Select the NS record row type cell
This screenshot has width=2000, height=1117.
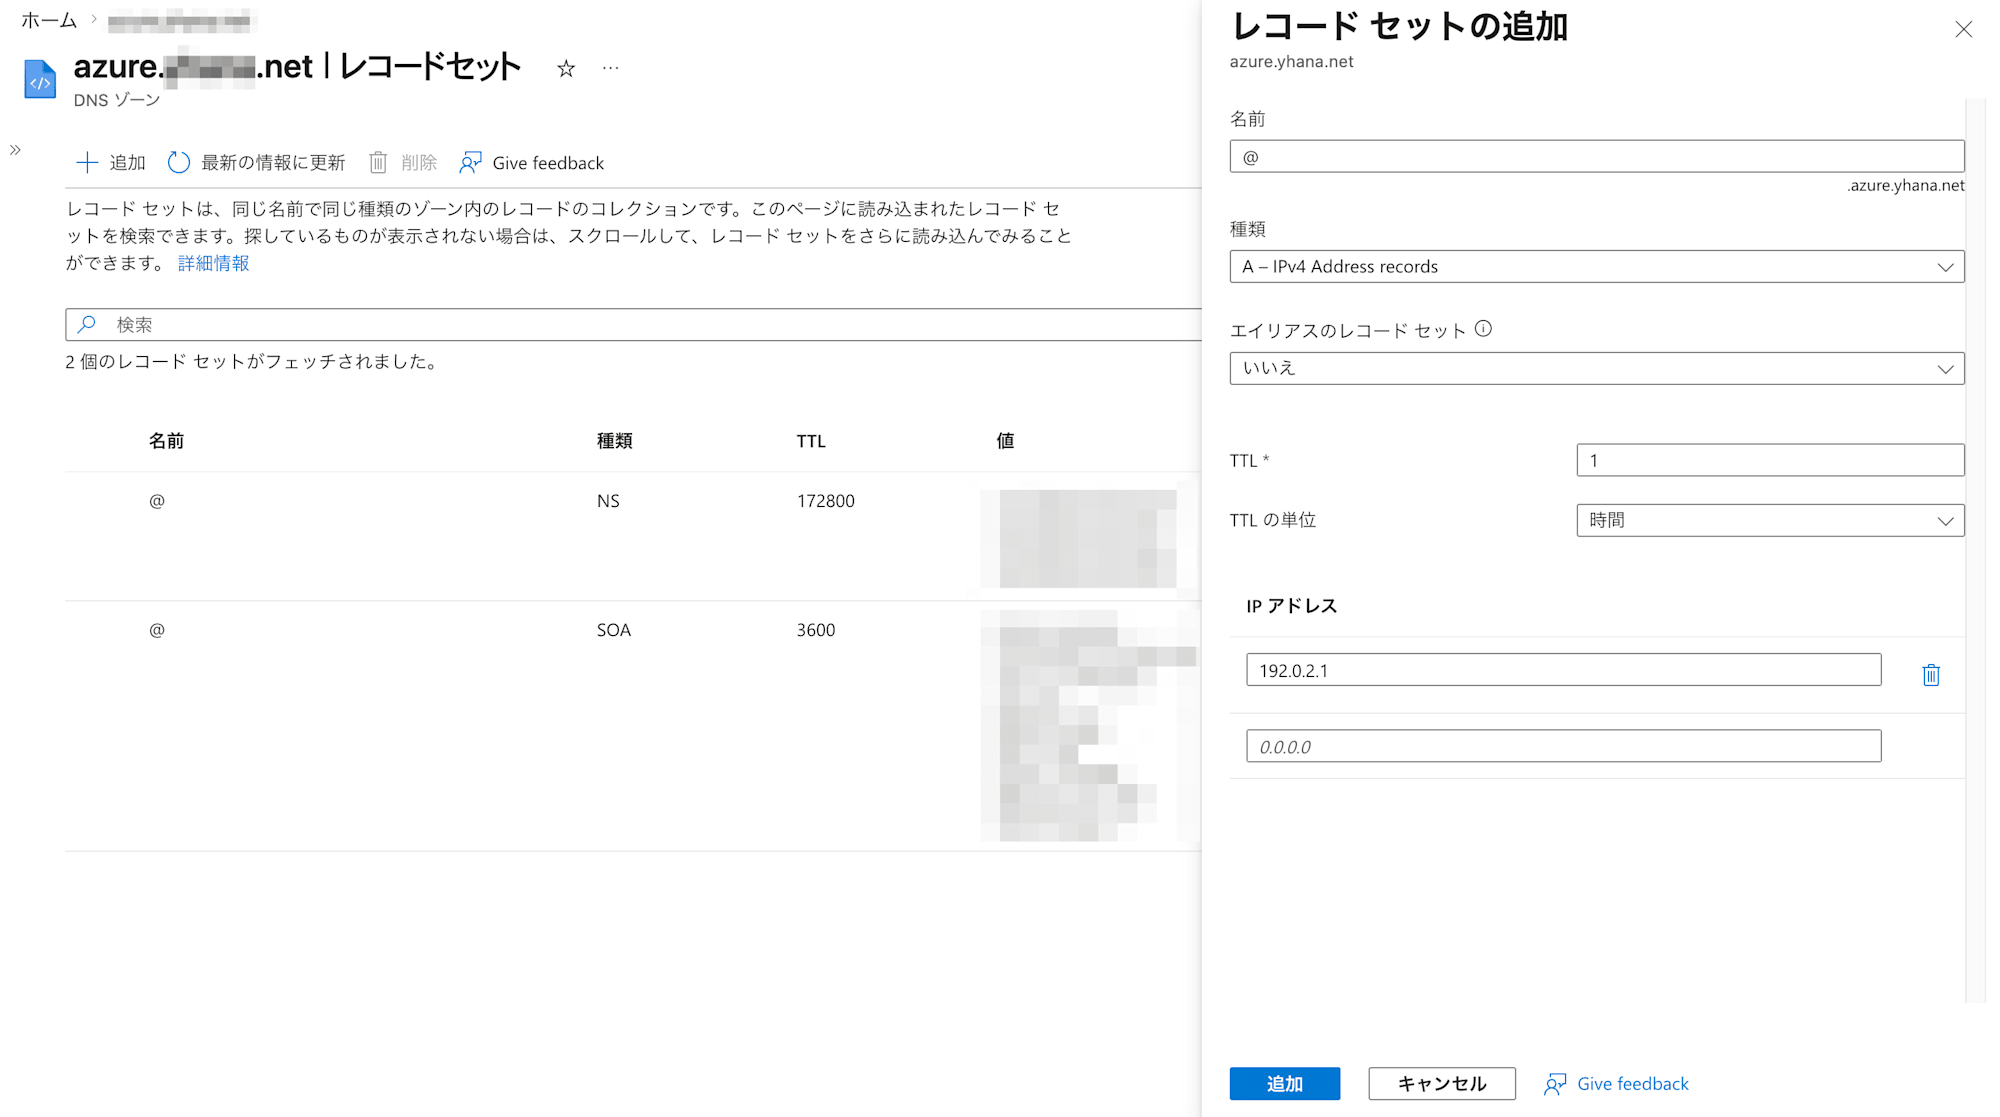coord(608,501)
